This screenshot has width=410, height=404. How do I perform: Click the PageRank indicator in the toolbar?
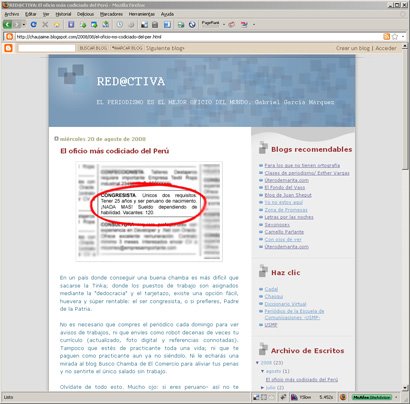coord(211,24)
